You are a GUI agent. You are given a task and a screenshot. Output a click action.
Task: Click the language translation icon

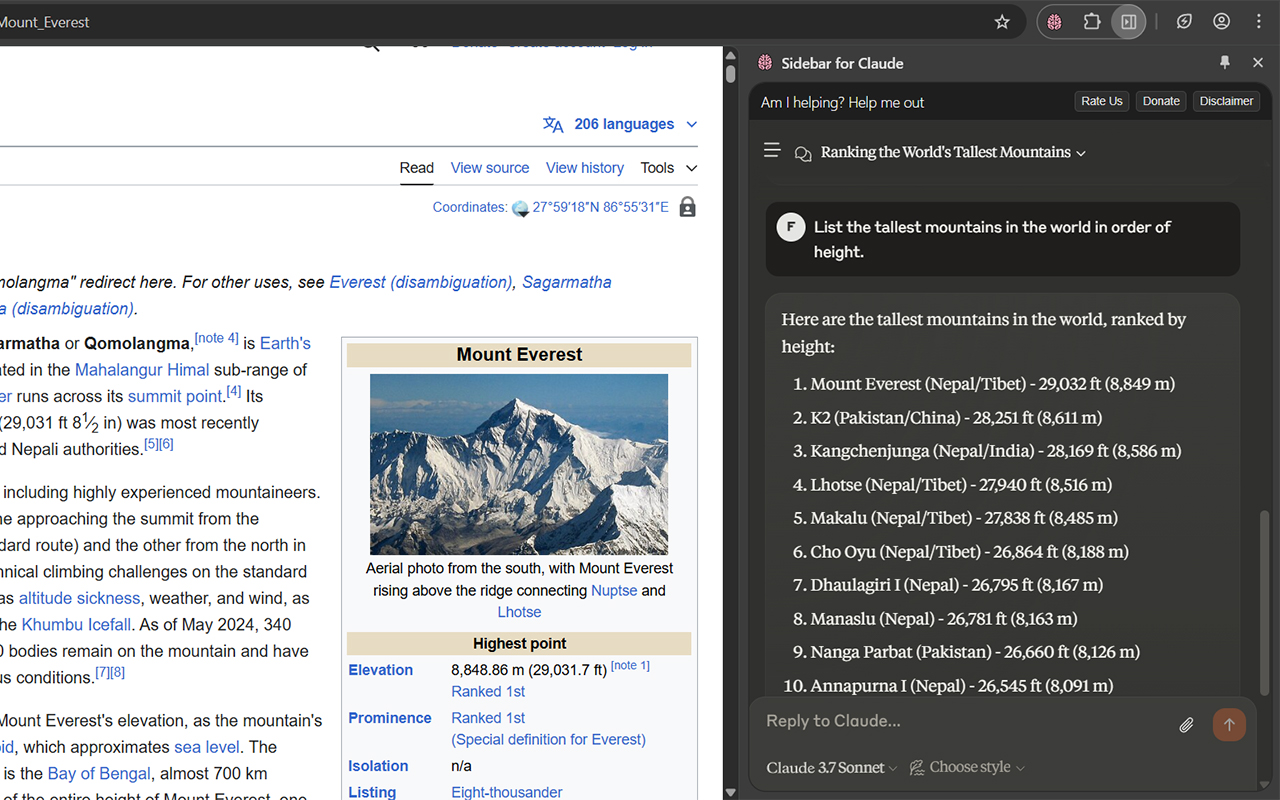pos(553,124)
